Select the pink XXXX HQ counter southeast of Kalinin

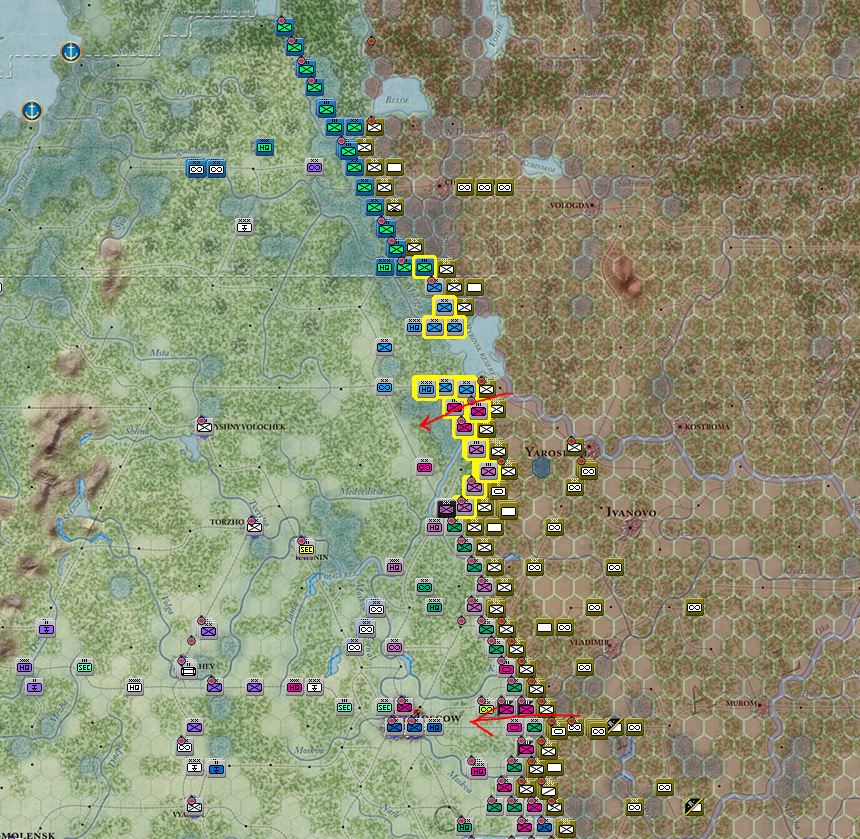point(394,567)
